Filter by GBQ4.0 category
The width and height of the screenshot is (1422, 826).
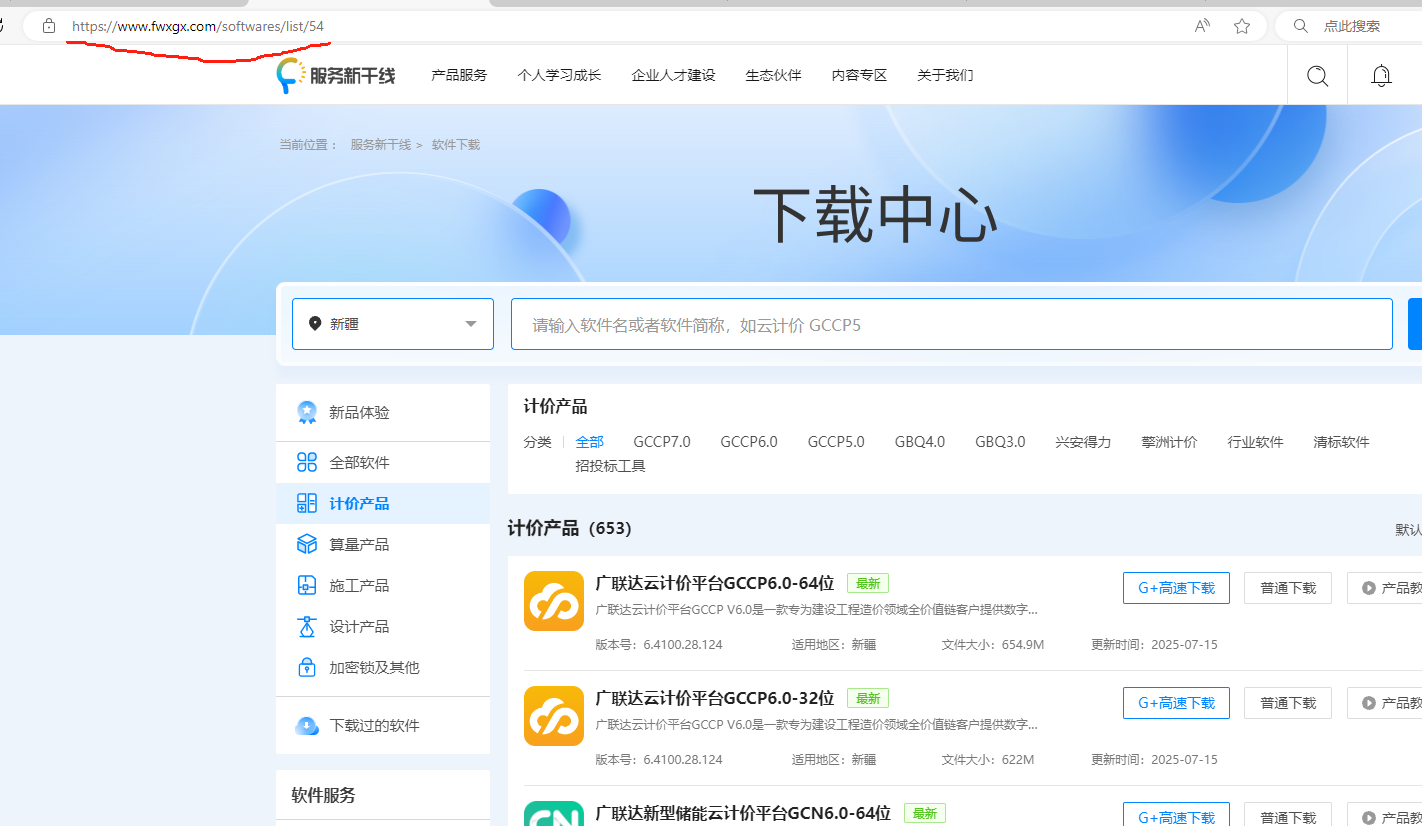coord(920,442)
